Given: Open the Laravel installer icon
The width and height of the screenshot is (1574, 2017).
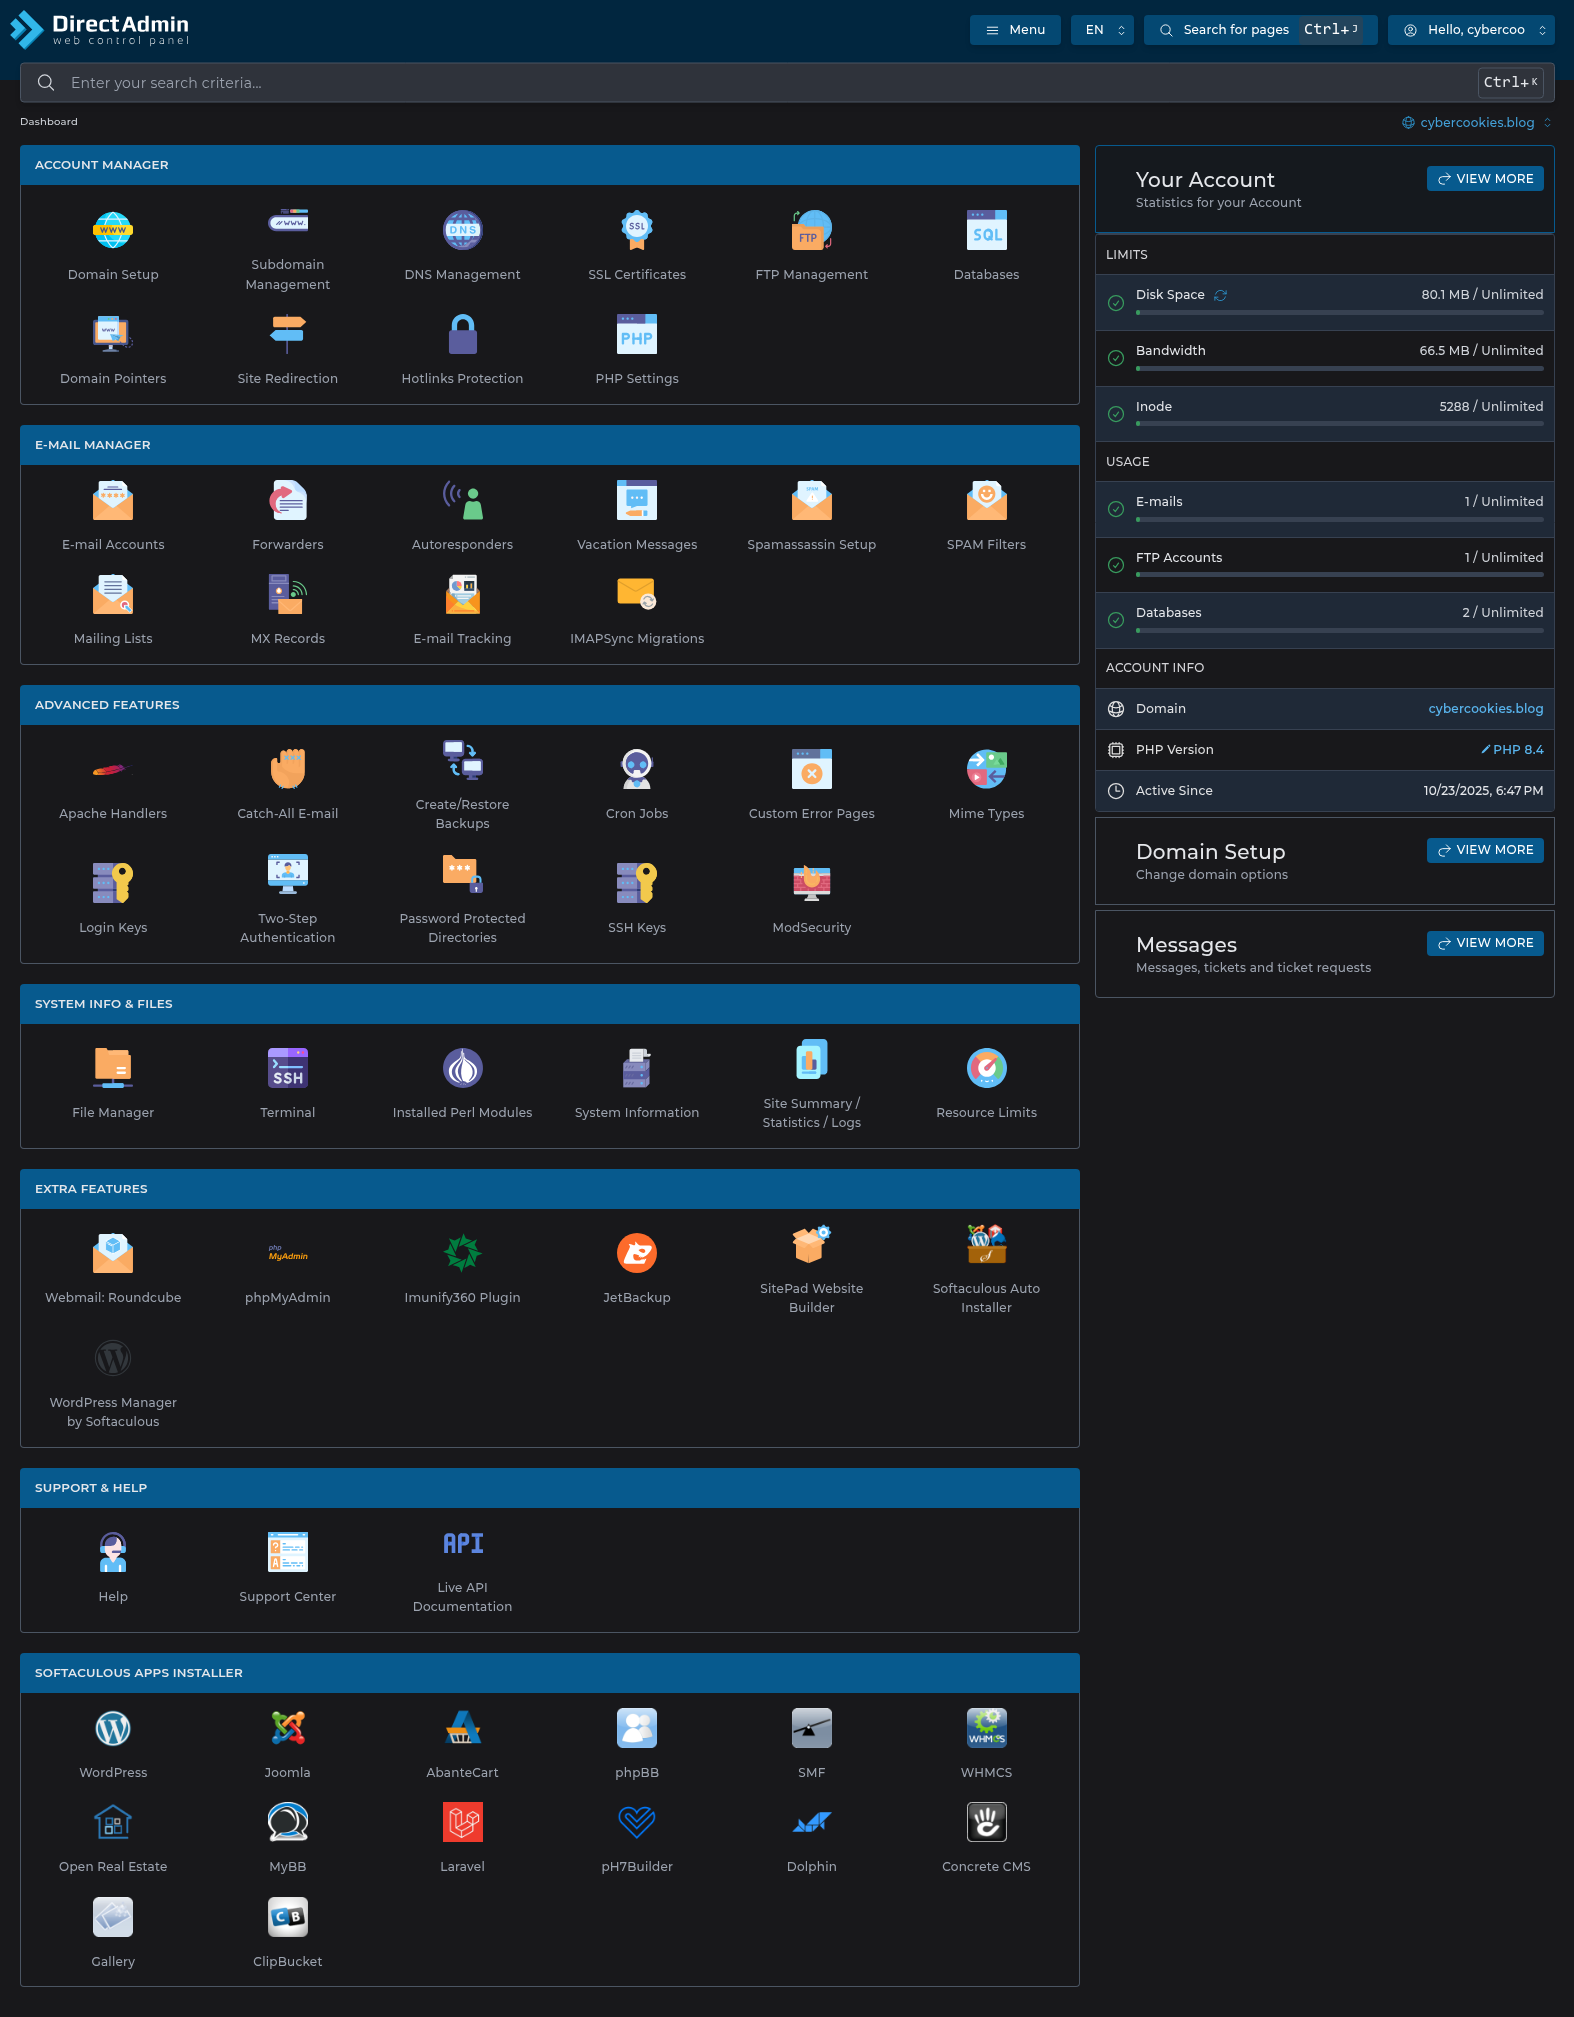Looking at the screenshot, I should click(x=462, y=1823).
